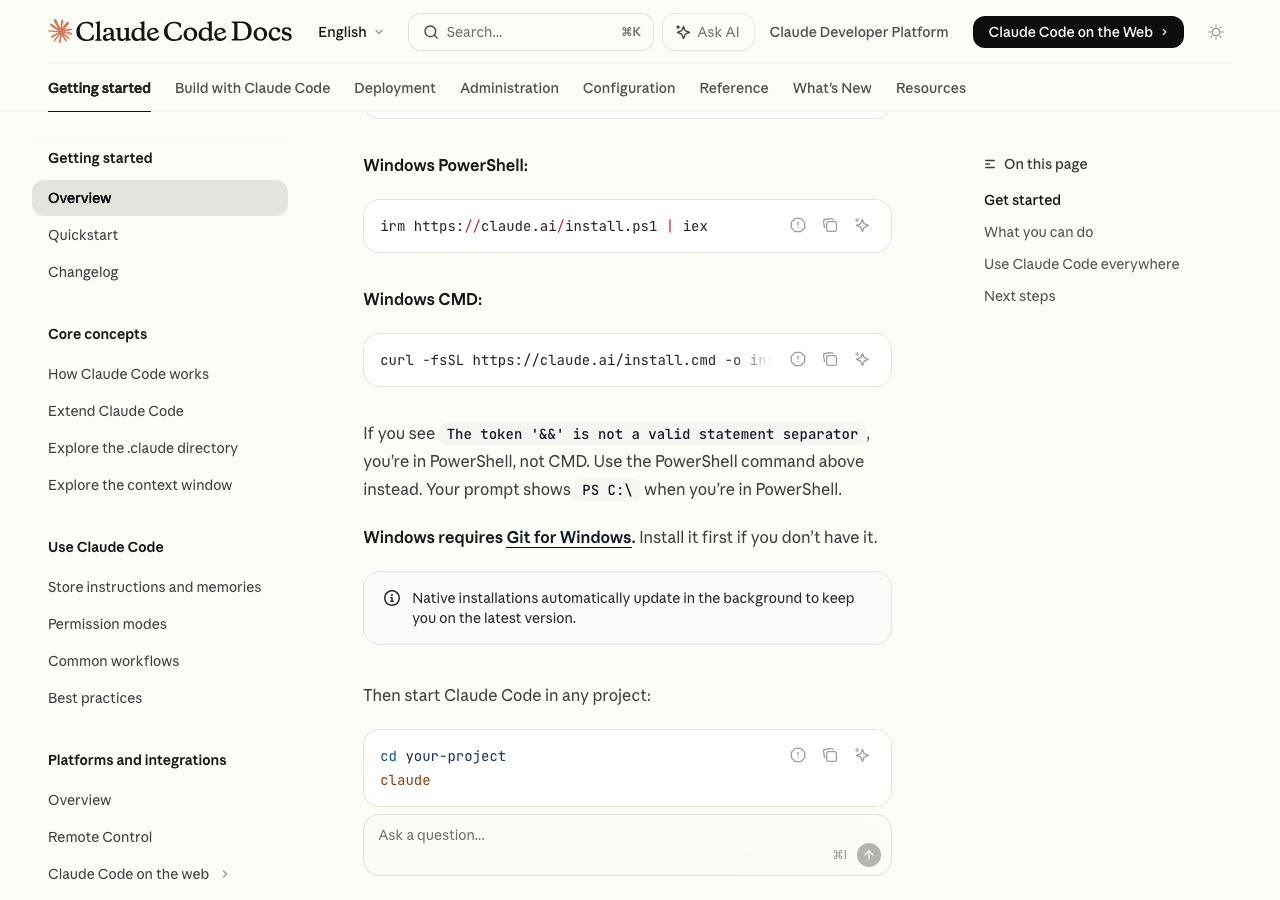
Task: Jump to What you can do section
Action: click(x=1038, y=232)
